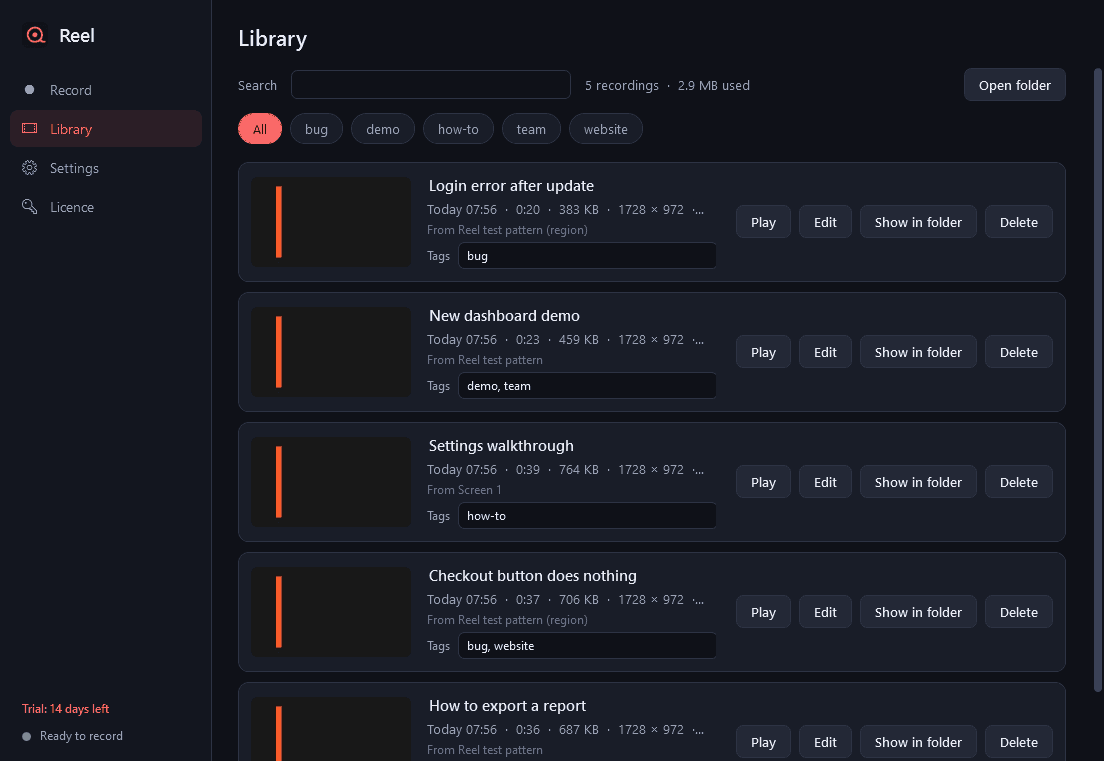1104x761 pixels.
Task: Click the tags field containing demo, team
Action: 587,386
